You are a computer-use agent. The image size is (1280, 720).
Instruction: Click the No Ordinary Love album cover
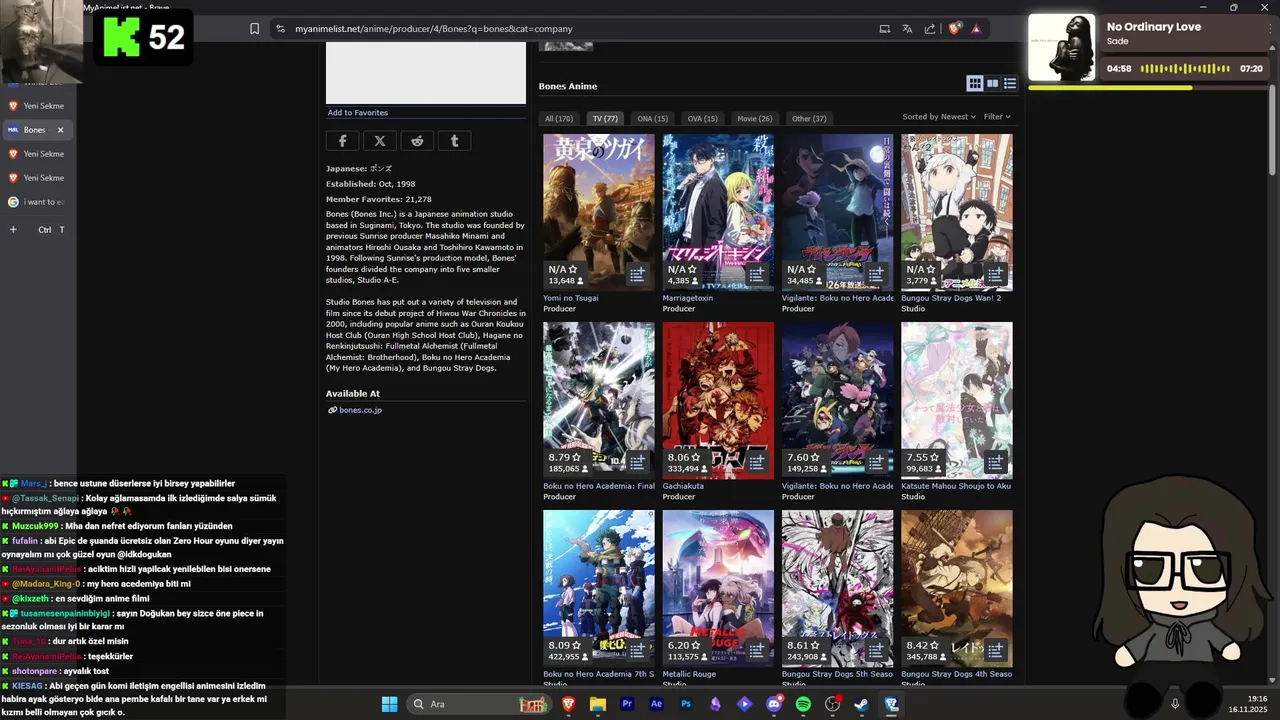pyautogui.click(x=1062, y=47)
